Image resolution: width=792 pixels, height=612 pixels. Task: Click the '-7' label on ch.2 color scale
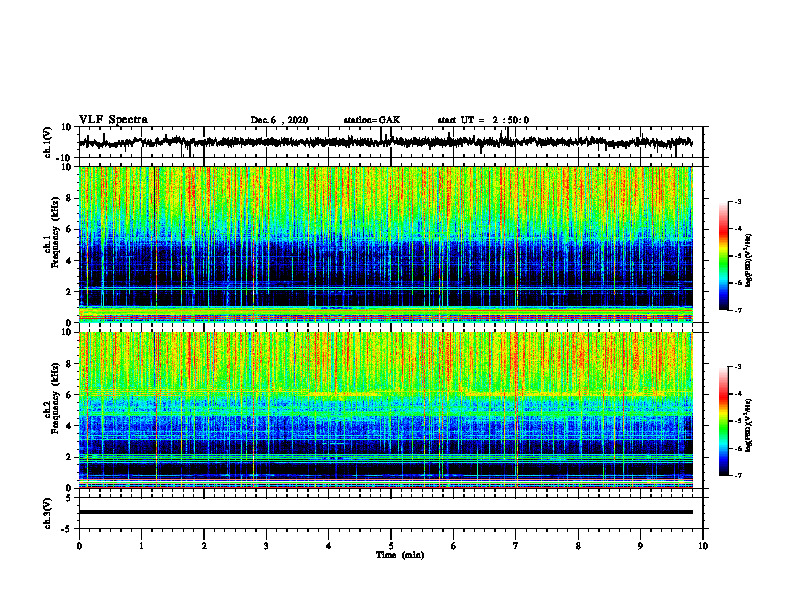pyautogui.click(x=737, y=476)
